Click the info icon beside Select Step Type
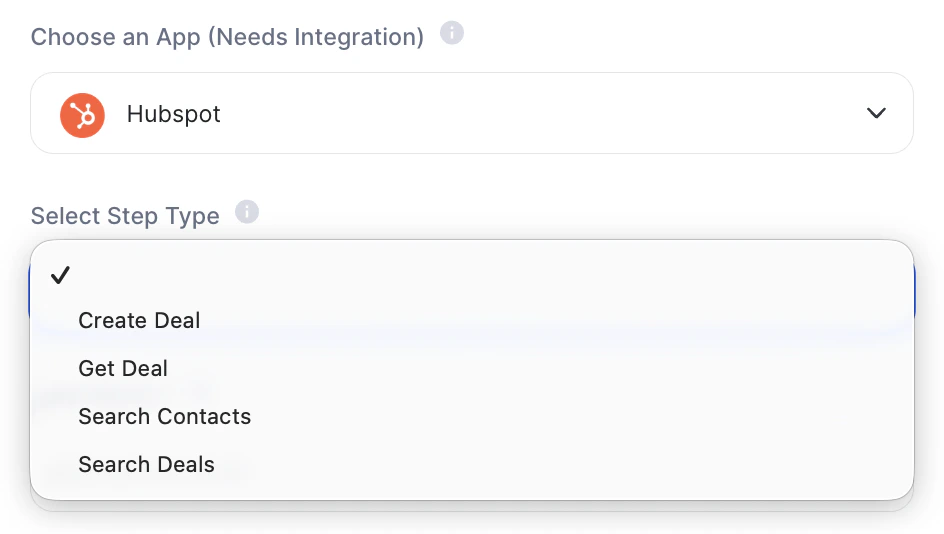Viewport: 944px width, 534px height. 246,213
